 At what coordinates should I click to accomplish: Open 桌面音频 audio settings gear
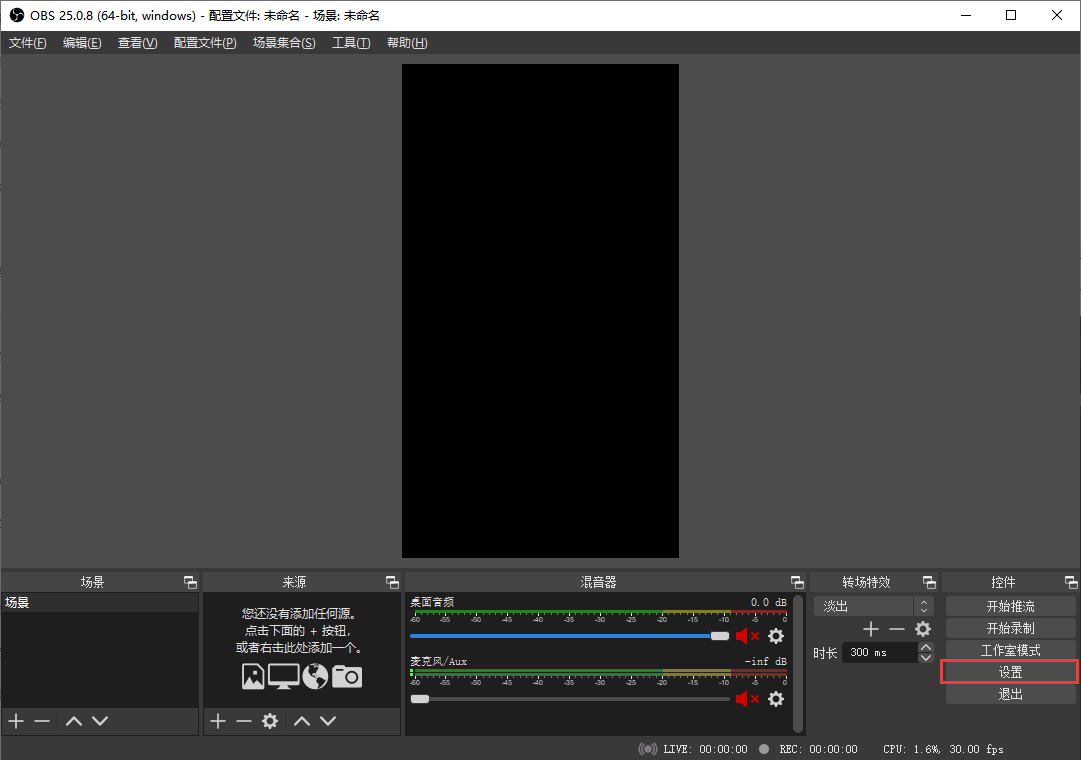[776, 636]
